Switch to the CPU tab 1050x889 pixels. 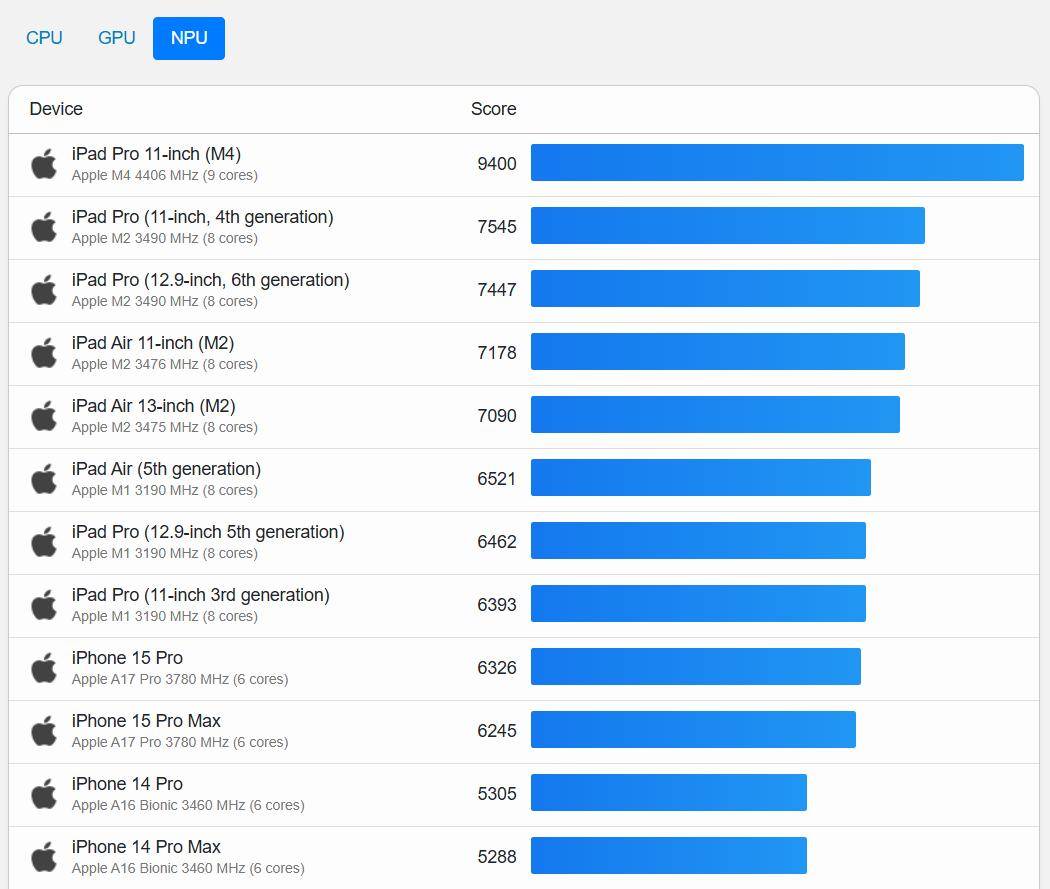point(44,38)
